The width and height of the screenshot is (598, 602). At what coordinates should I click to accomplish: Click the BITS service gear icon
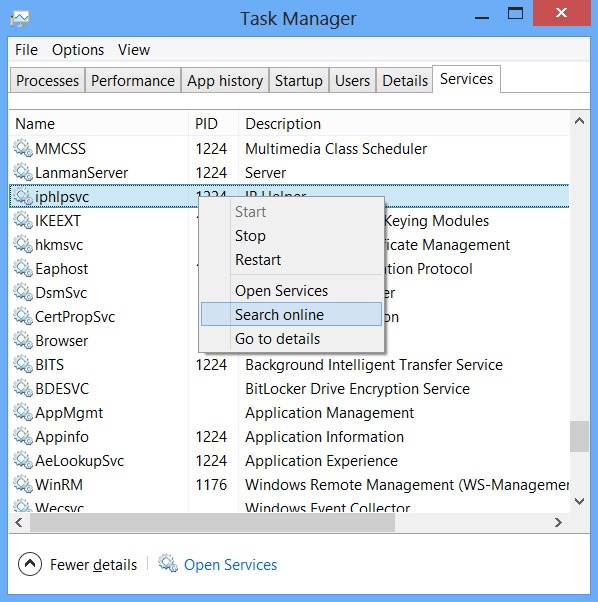click(x=23, y=365)
